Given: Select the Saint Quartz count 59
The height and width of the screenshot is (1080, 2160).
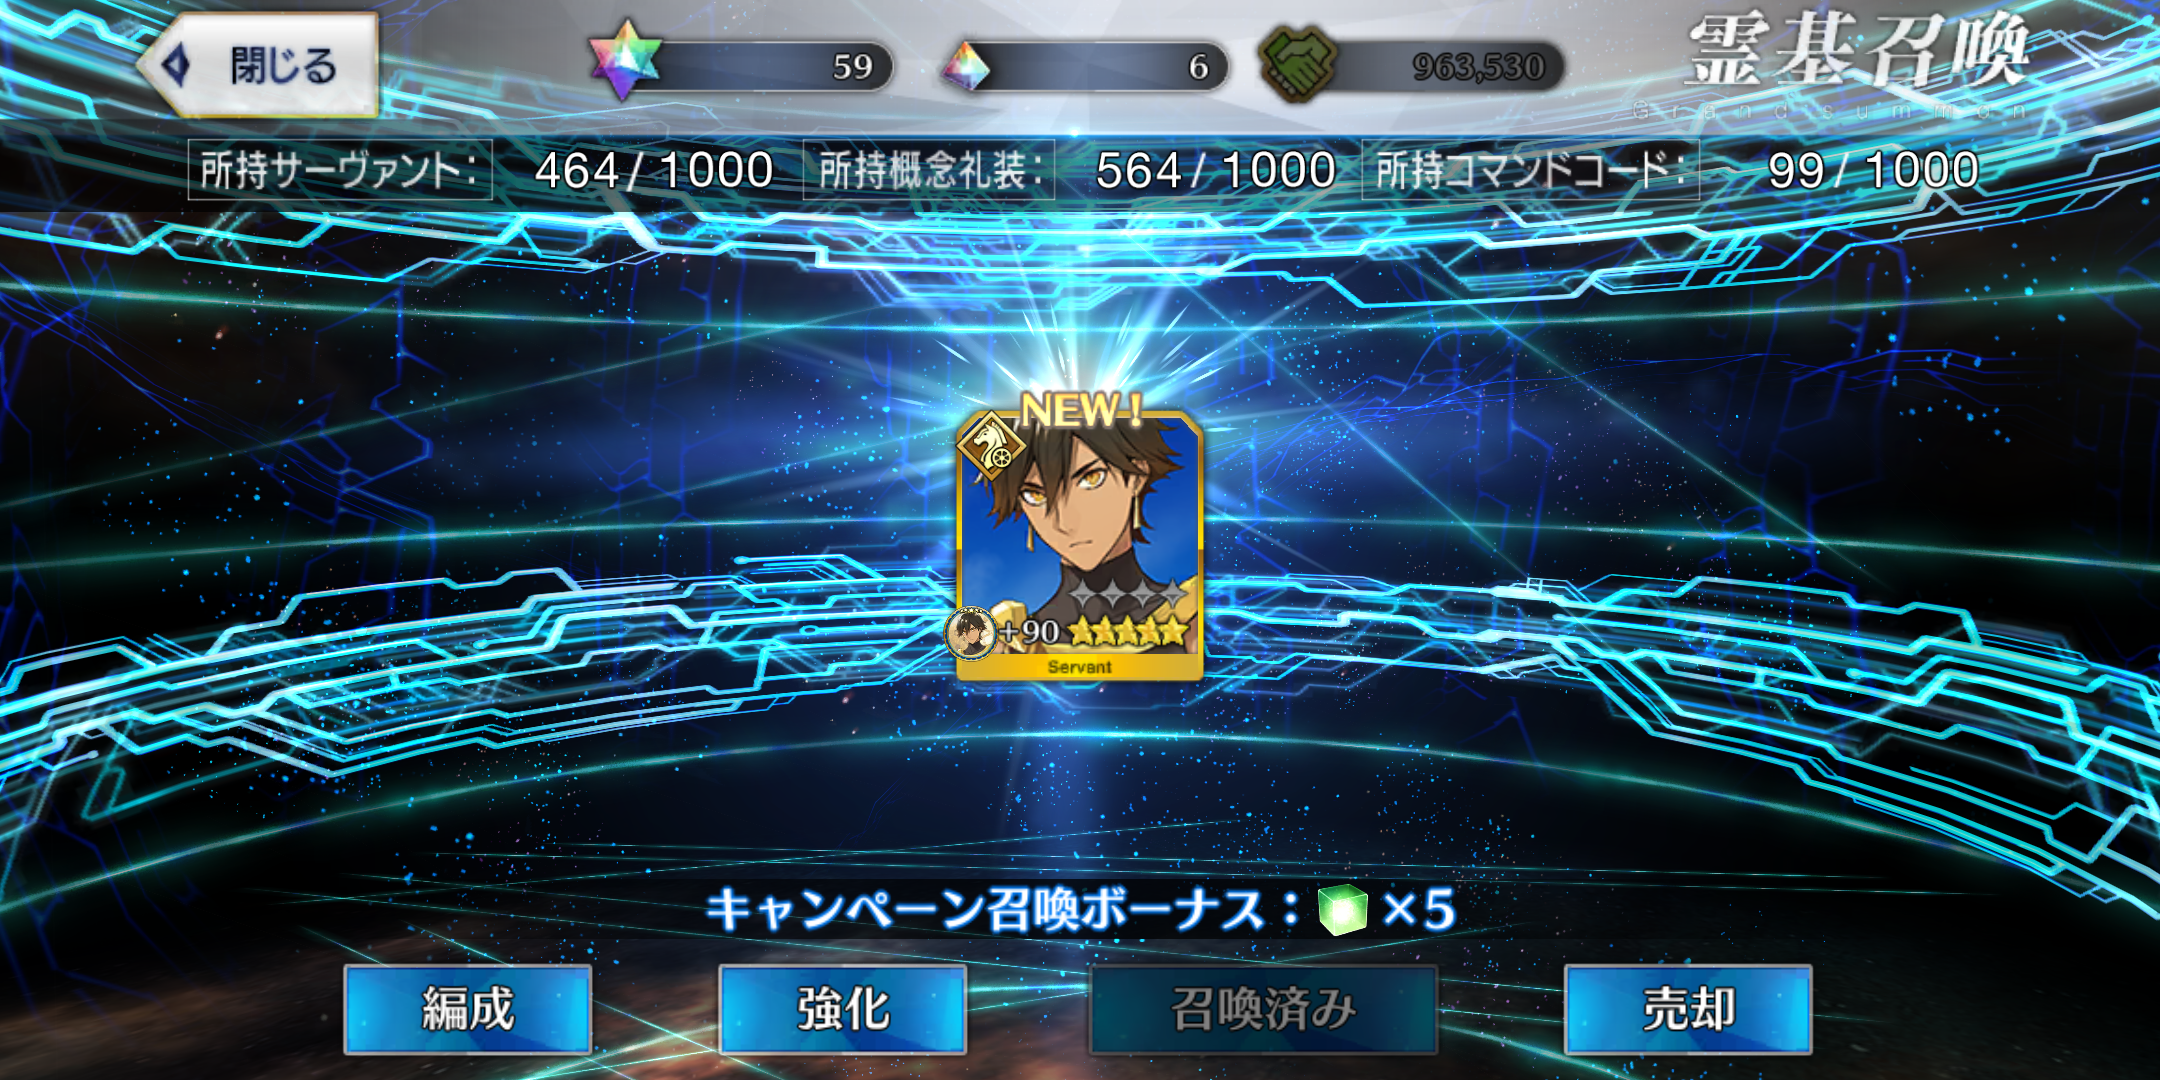Looking at the screenshot, I should tap(852, 67).
